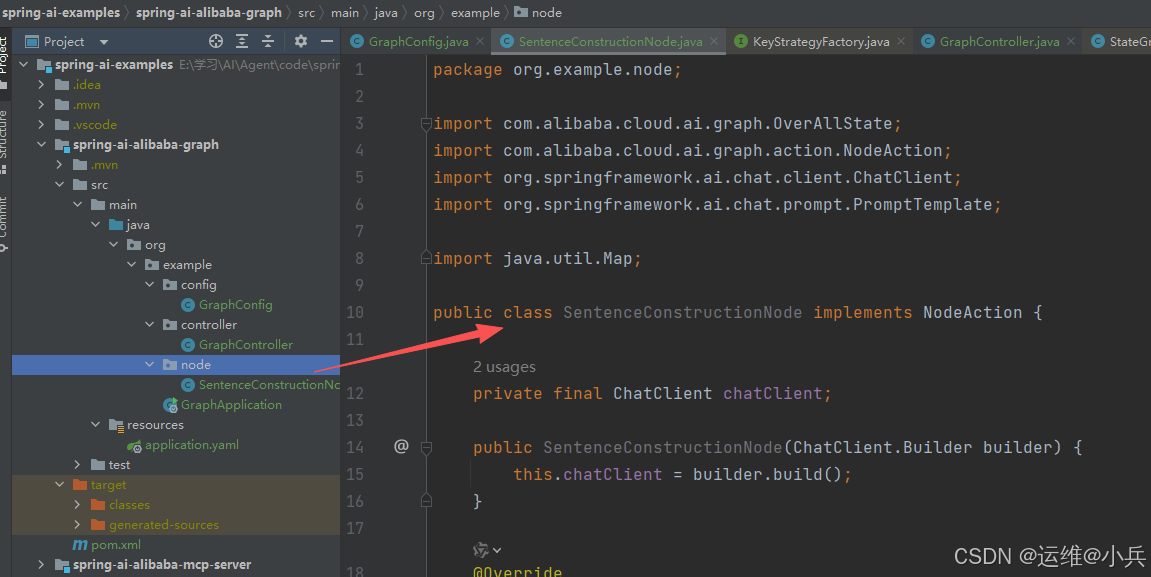This screenshot has height=577, width=1151.
Task: Close the SentenceConstructionNode.java tab
Action: (714, 42)
